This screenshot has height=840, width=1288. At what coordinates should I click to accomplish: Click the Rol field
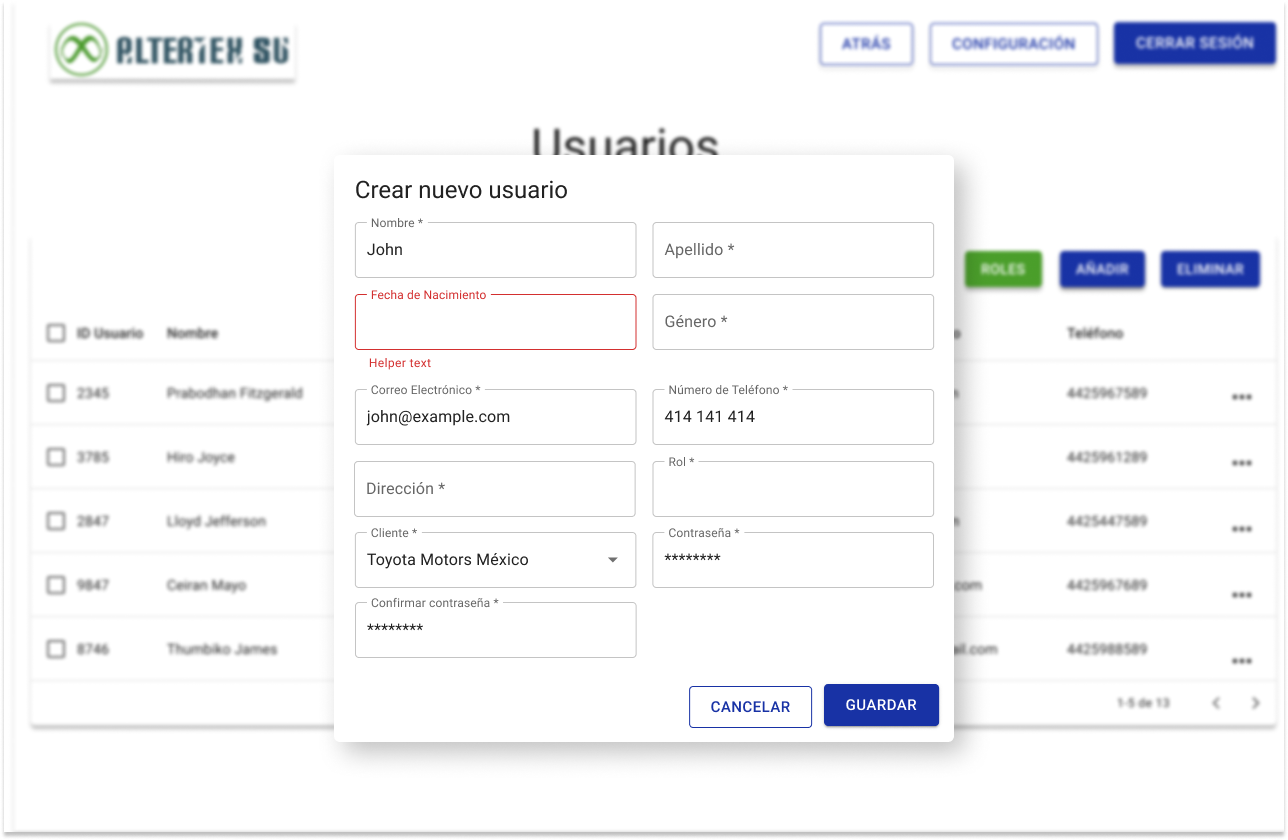(793, 489)
